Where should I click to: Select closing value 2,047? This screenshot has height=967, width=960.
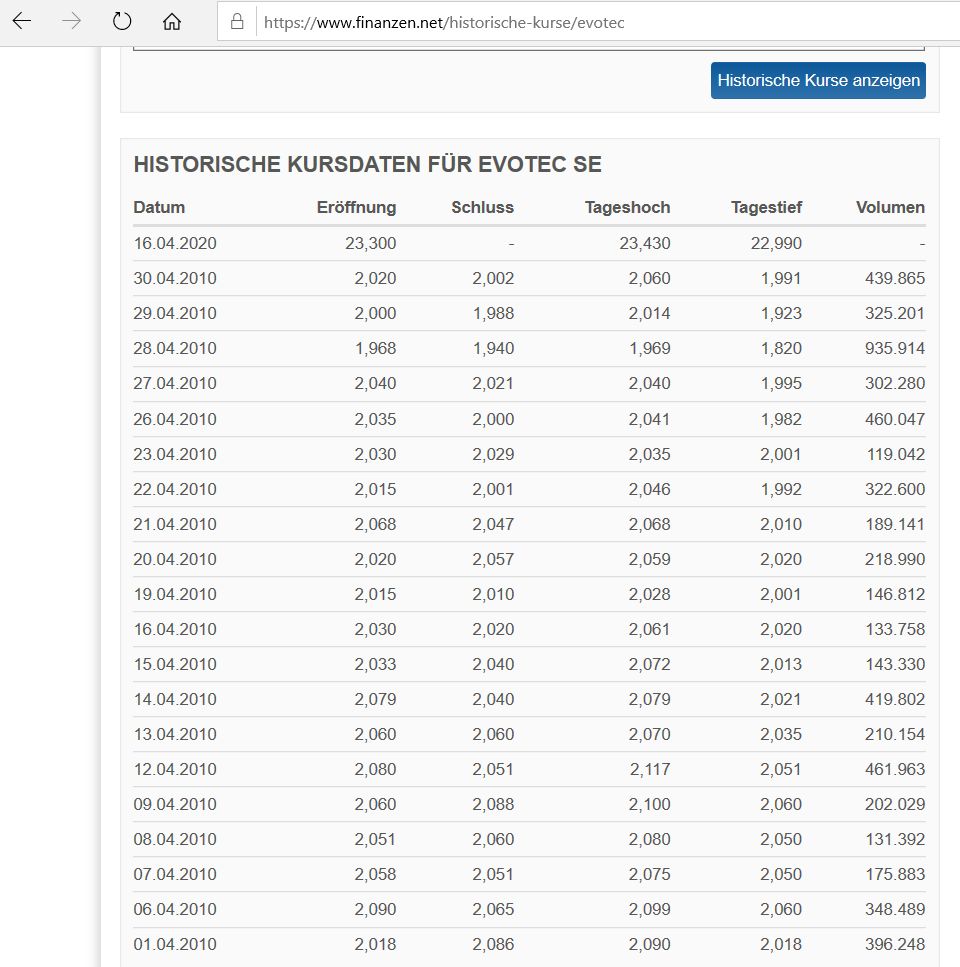click(493, 525)
